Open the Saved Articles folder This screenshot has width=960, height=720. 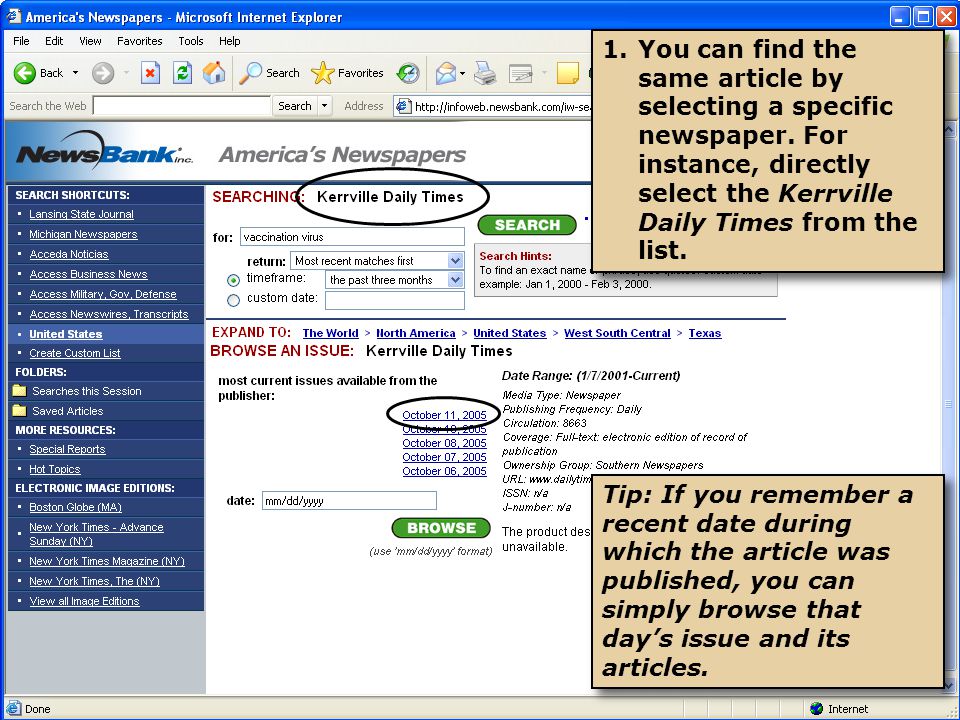tap(67, 411)
